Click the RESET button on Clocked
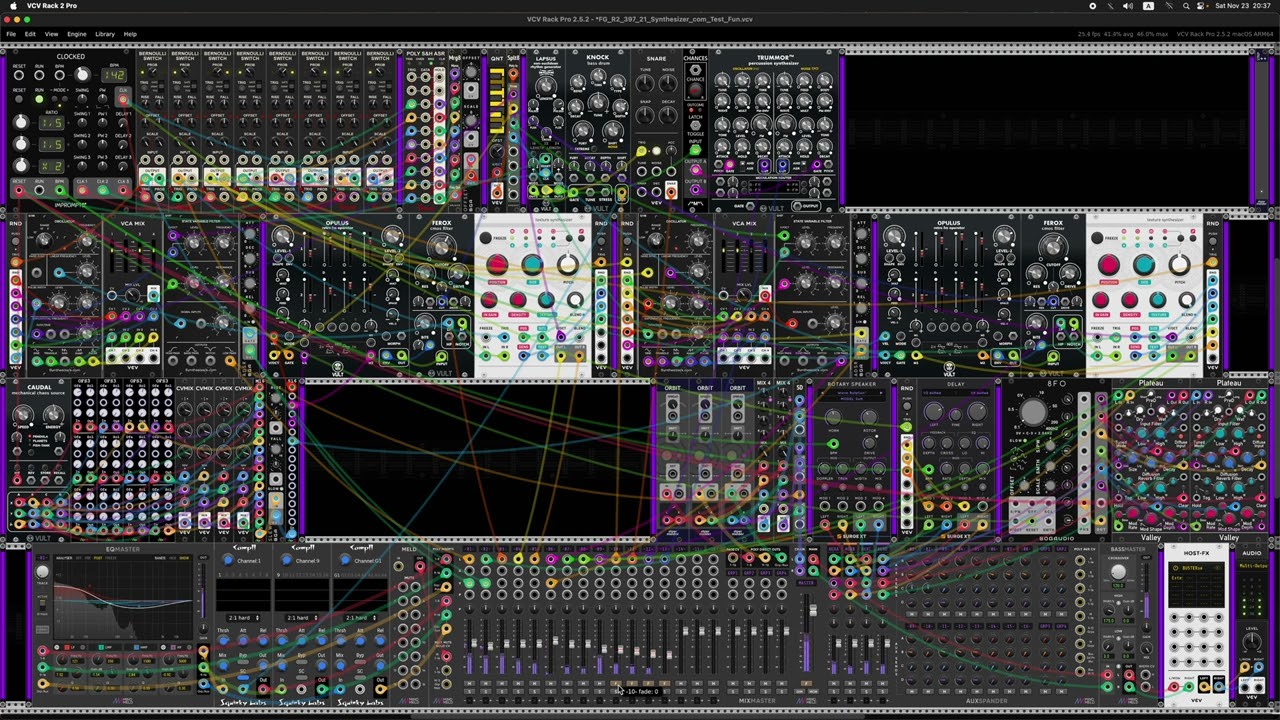This screenshot has width=1280, height=720. coord(19,99)
